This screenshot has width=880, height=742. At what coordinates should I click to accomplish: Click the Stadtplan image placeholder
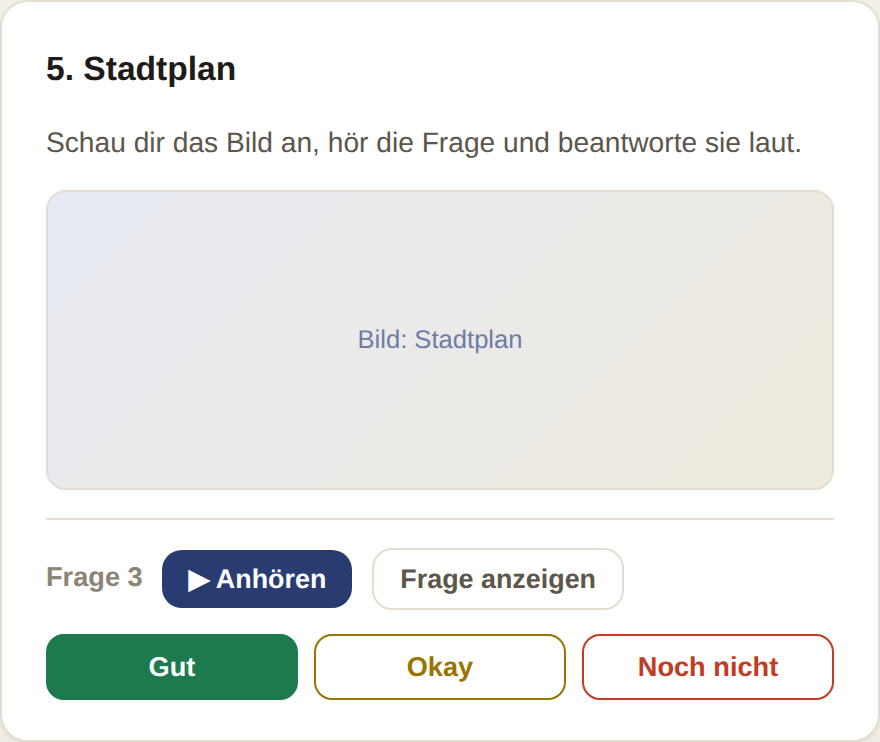click(440, 340)
